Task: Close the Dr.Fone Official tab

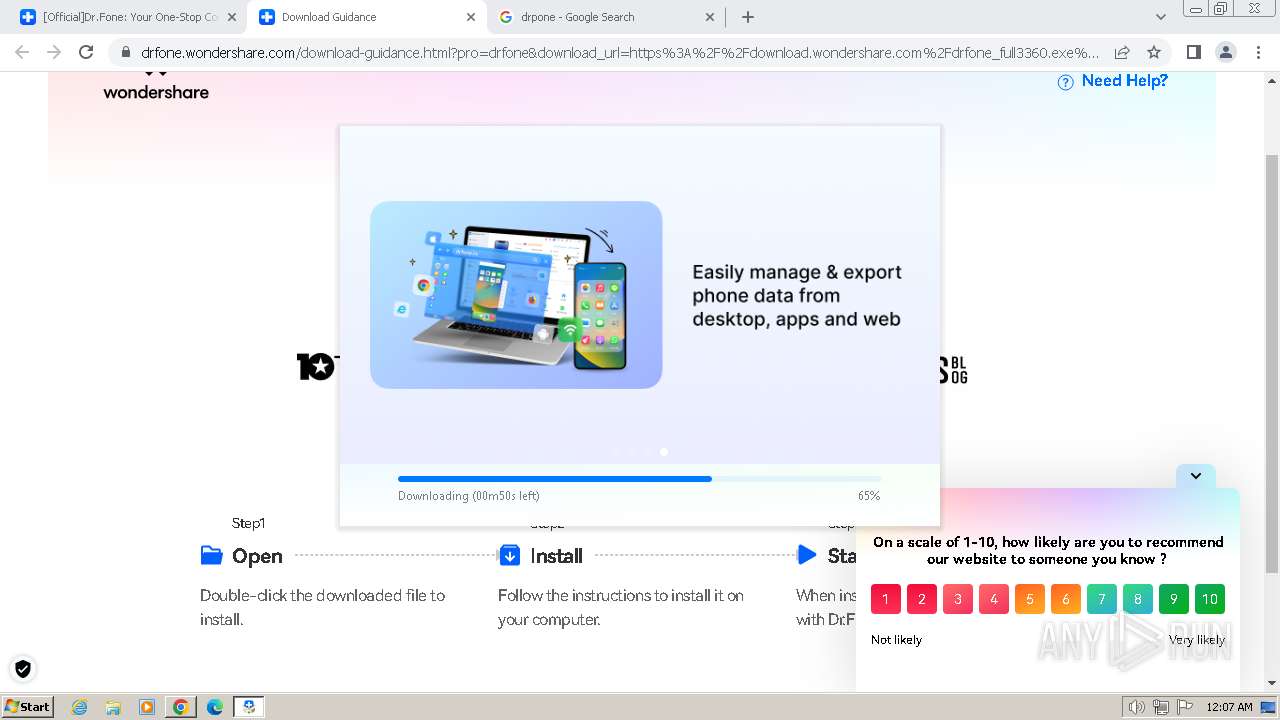Action: pyautogui.click(x=232, y=17)
